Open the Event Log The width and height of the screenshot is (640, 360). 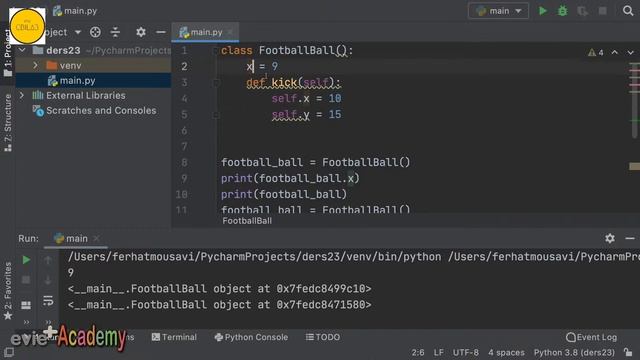point(591,337)
